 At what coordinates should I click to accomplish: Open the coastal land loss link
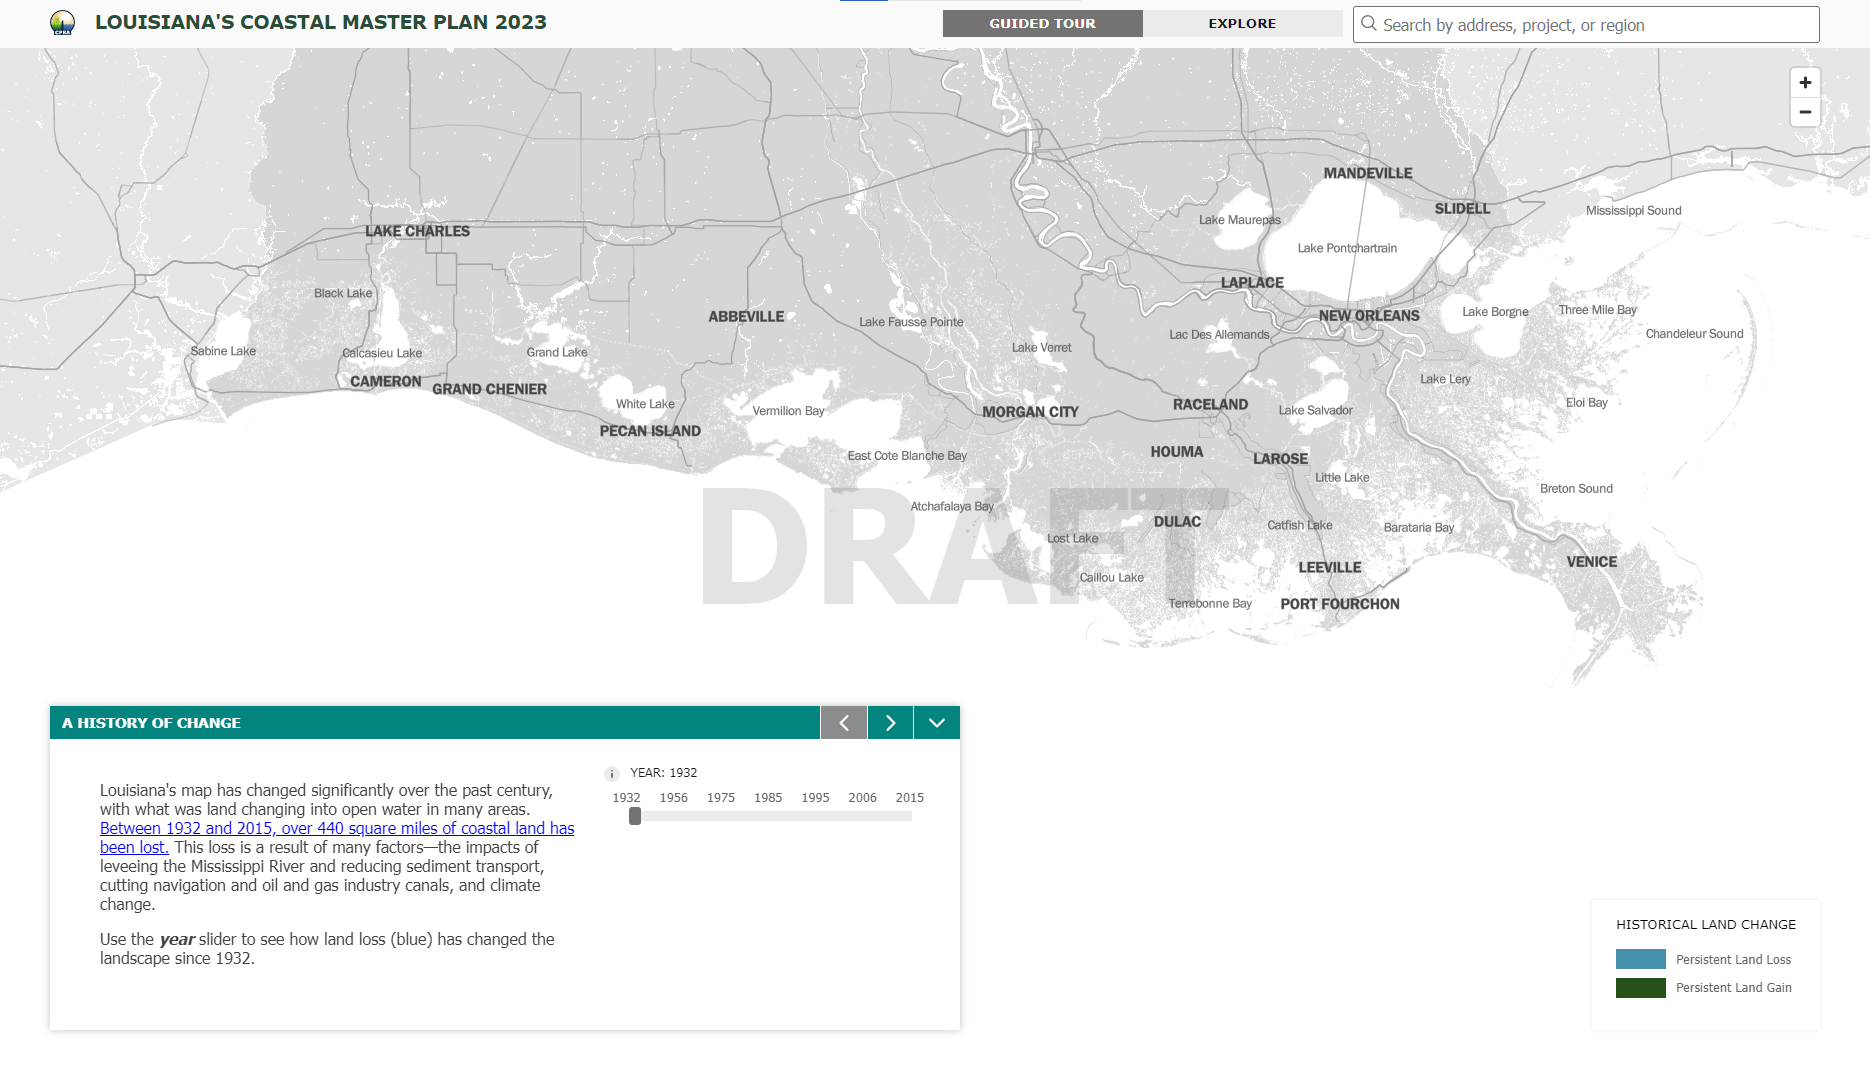[336, 828]
